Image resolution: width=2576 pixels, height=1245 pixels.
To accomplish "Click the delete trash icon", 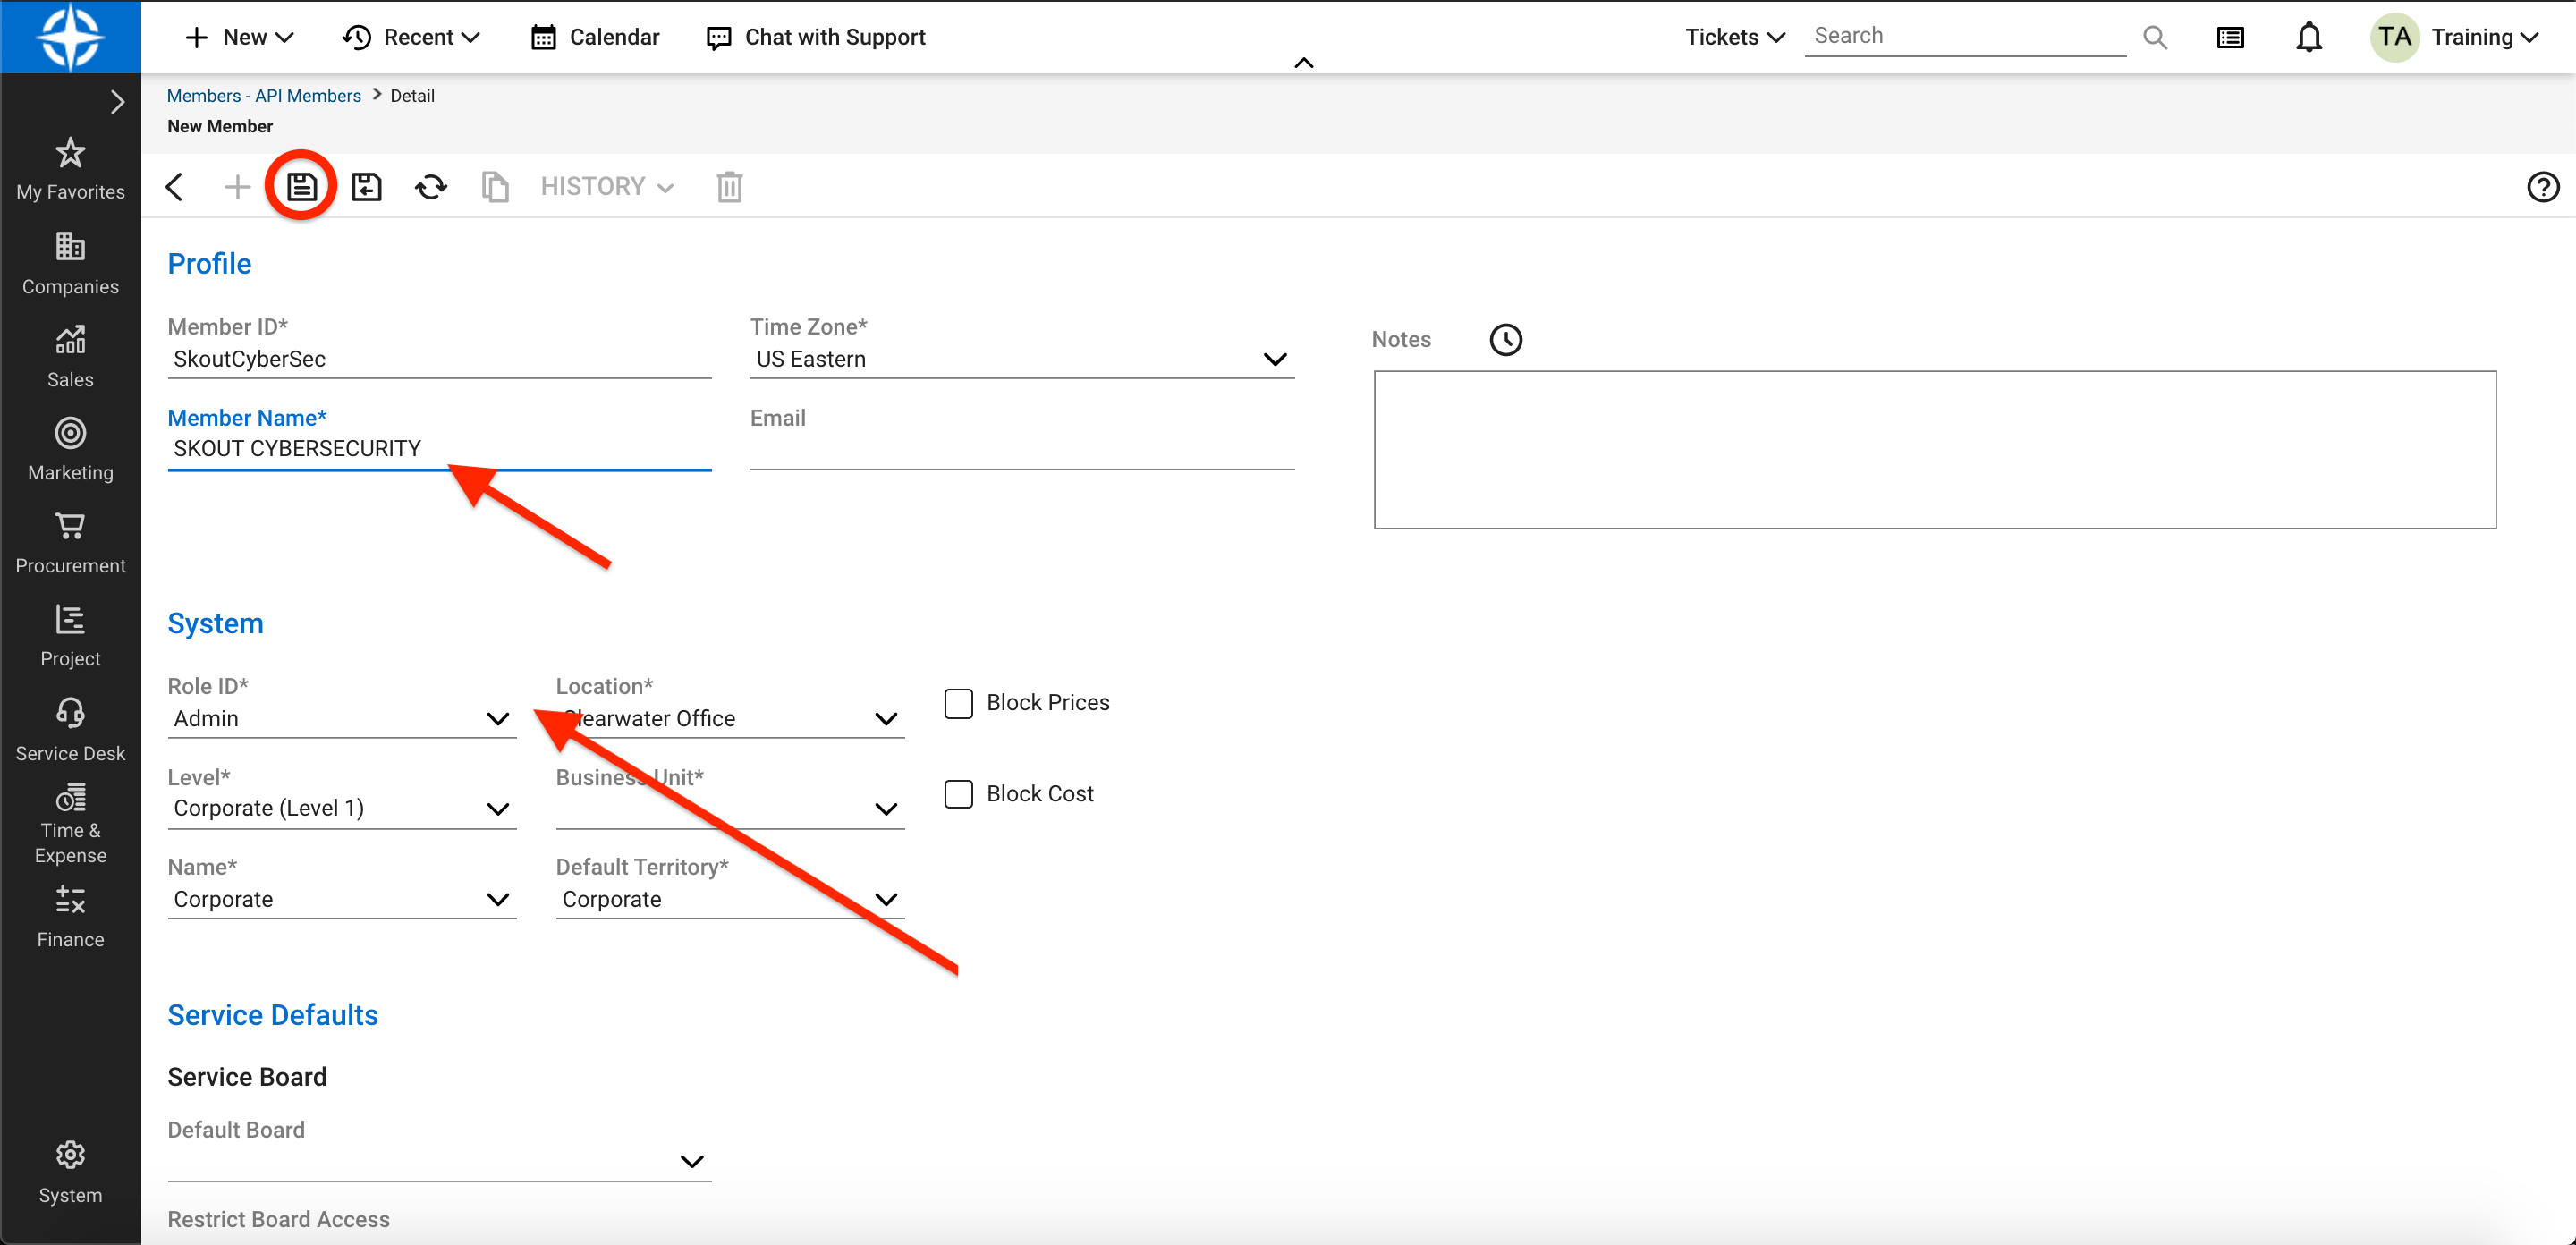I will click(x=729, y=186).
